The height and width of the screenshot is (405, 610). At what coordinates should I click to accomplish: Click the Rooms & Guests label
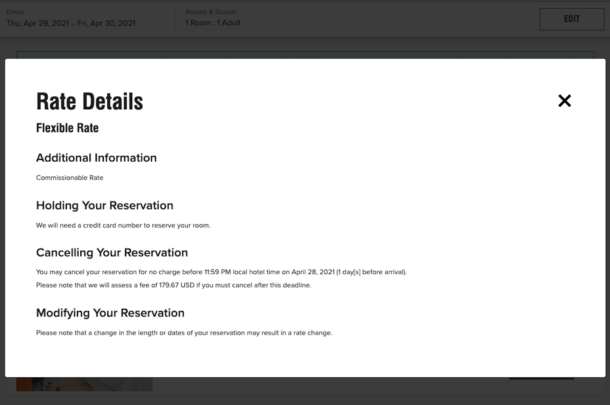click(207, 12)
